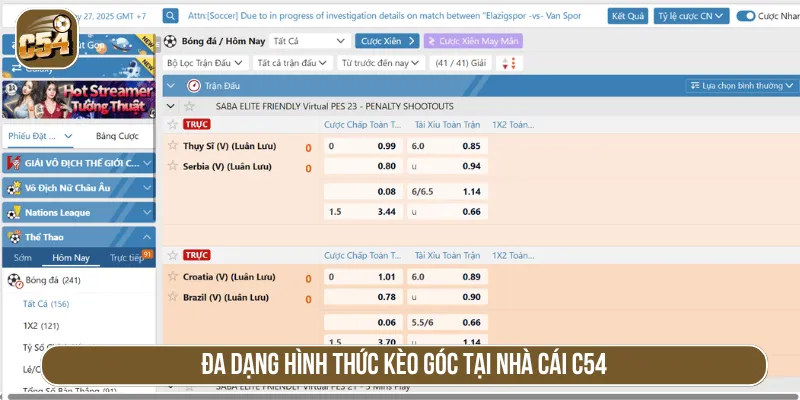Viewport: 800px width, 400px height.
Task: Click the scrolling Attn Soccer announcement
Action: pyautogui.click(x=384, y=16)
